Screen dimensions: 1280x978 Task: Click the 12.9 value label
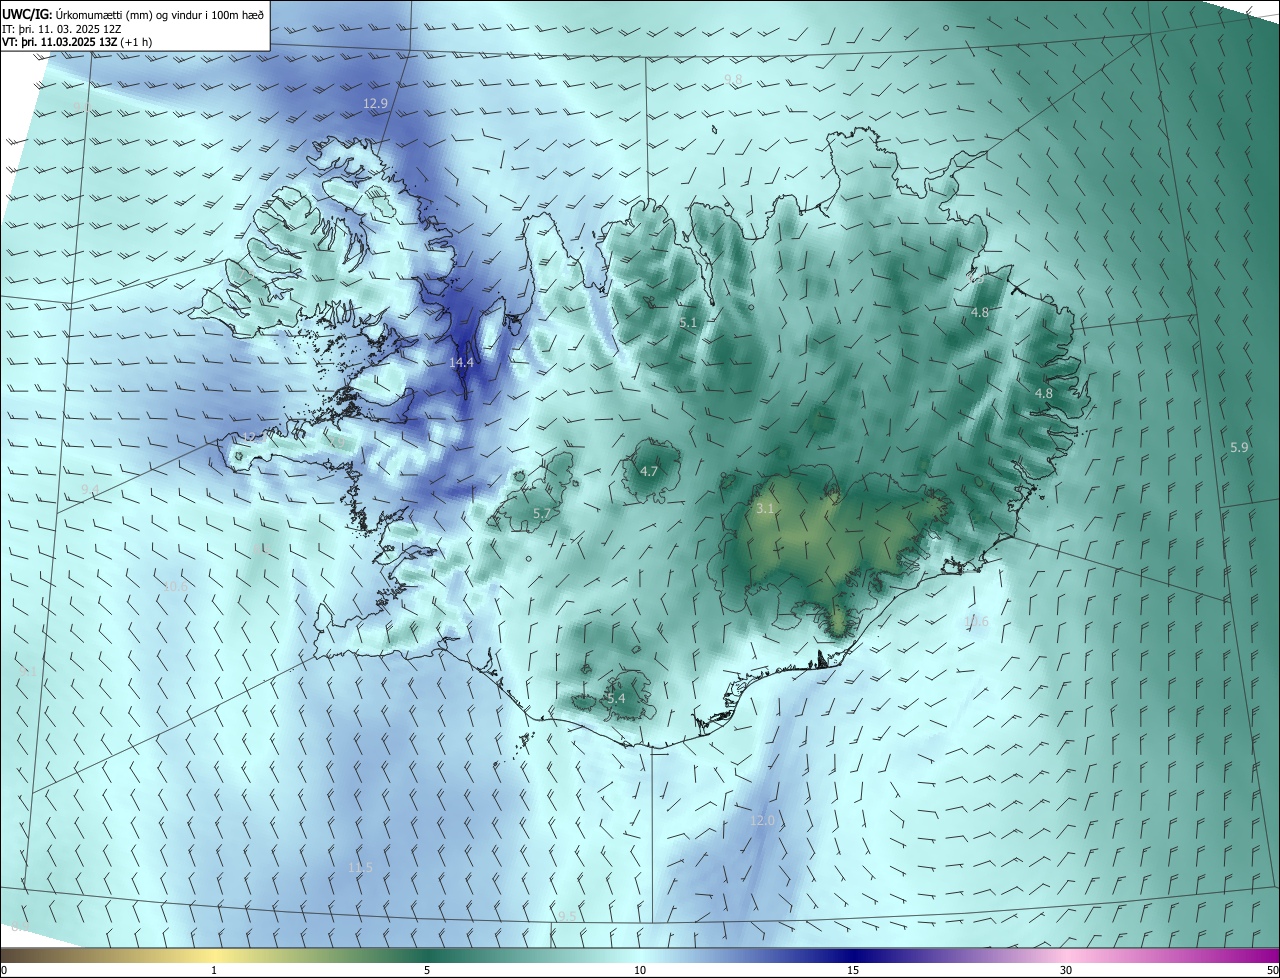pos(375,103)
